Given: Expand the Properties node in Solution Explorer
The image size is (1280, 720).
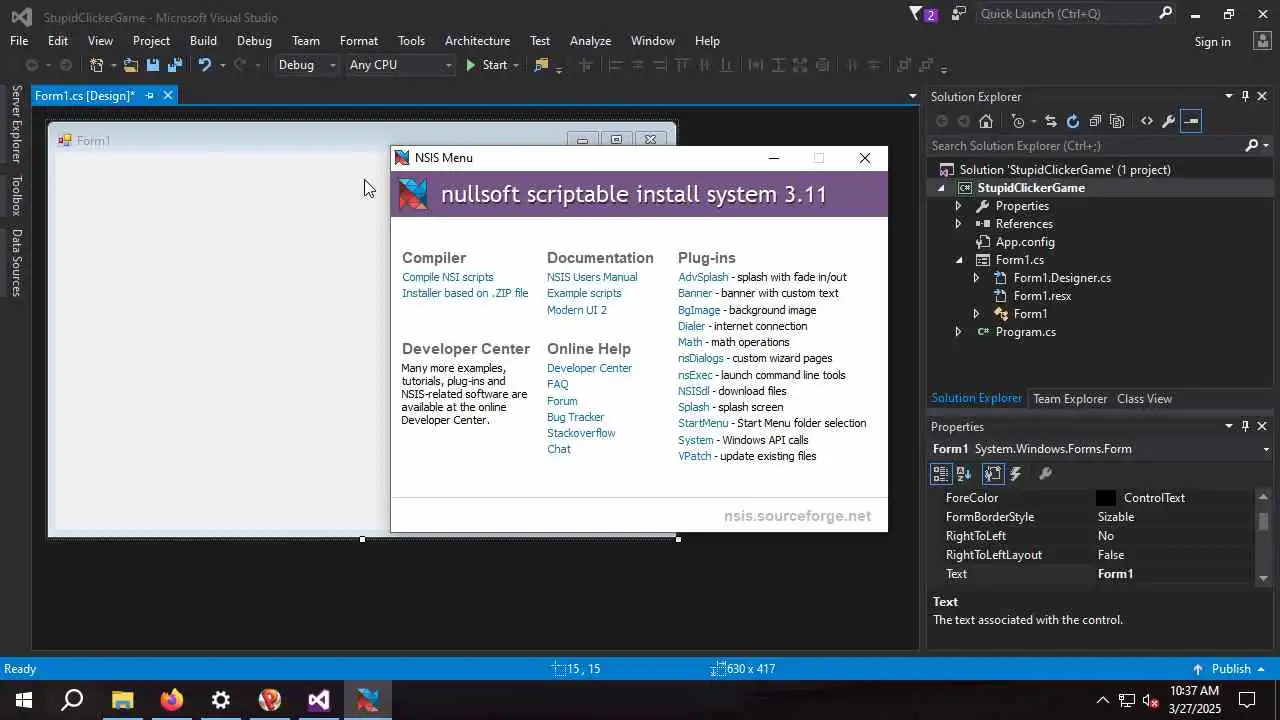Looking at the screenshot, I should click(958, 206).
